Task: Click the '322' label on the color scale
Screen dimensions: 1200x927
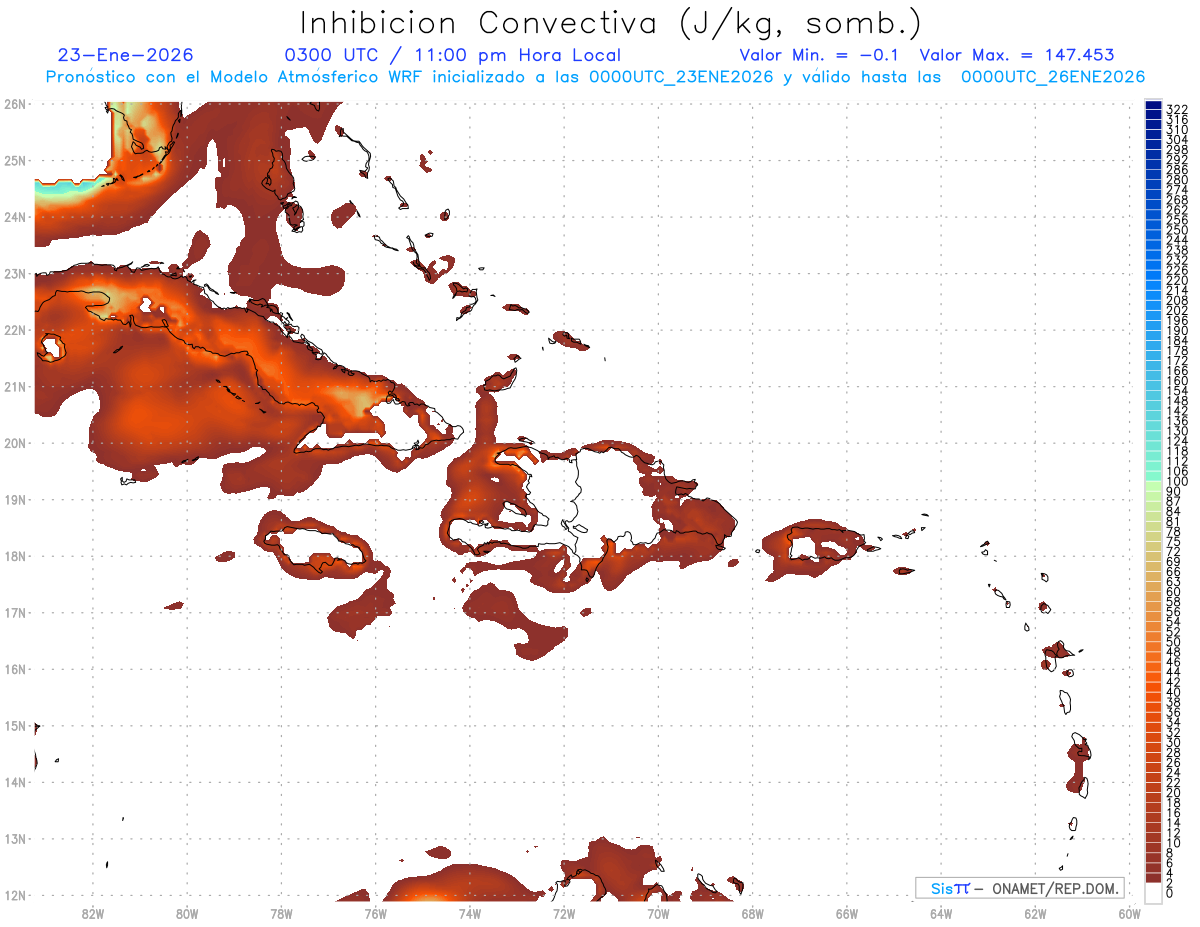Action: coord(1176,109)
